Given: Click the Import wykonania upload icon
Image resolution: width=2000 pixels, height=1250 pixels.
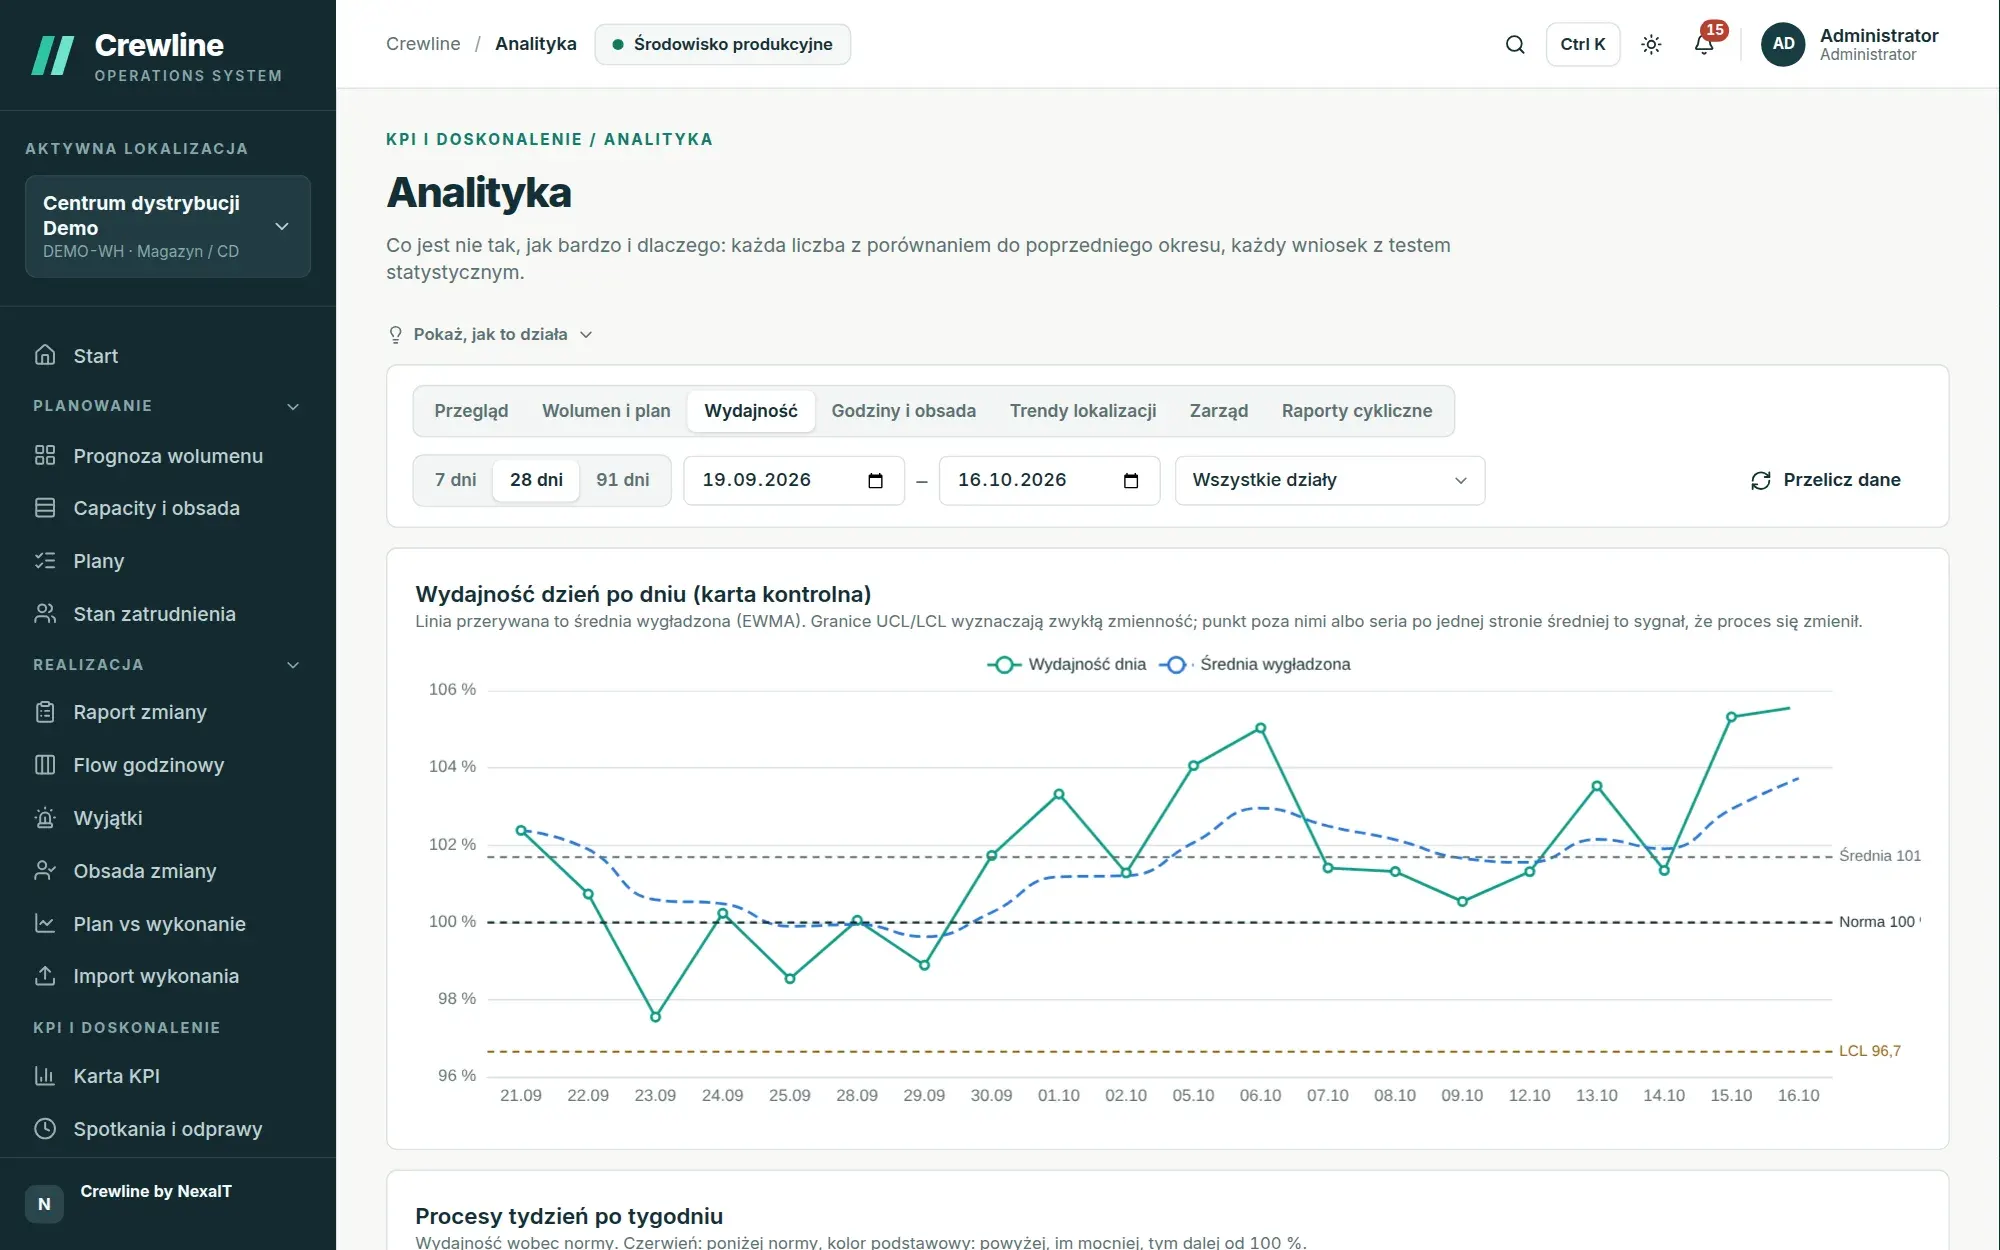Looking at the screenshot, I should click(x=45, y=976).
